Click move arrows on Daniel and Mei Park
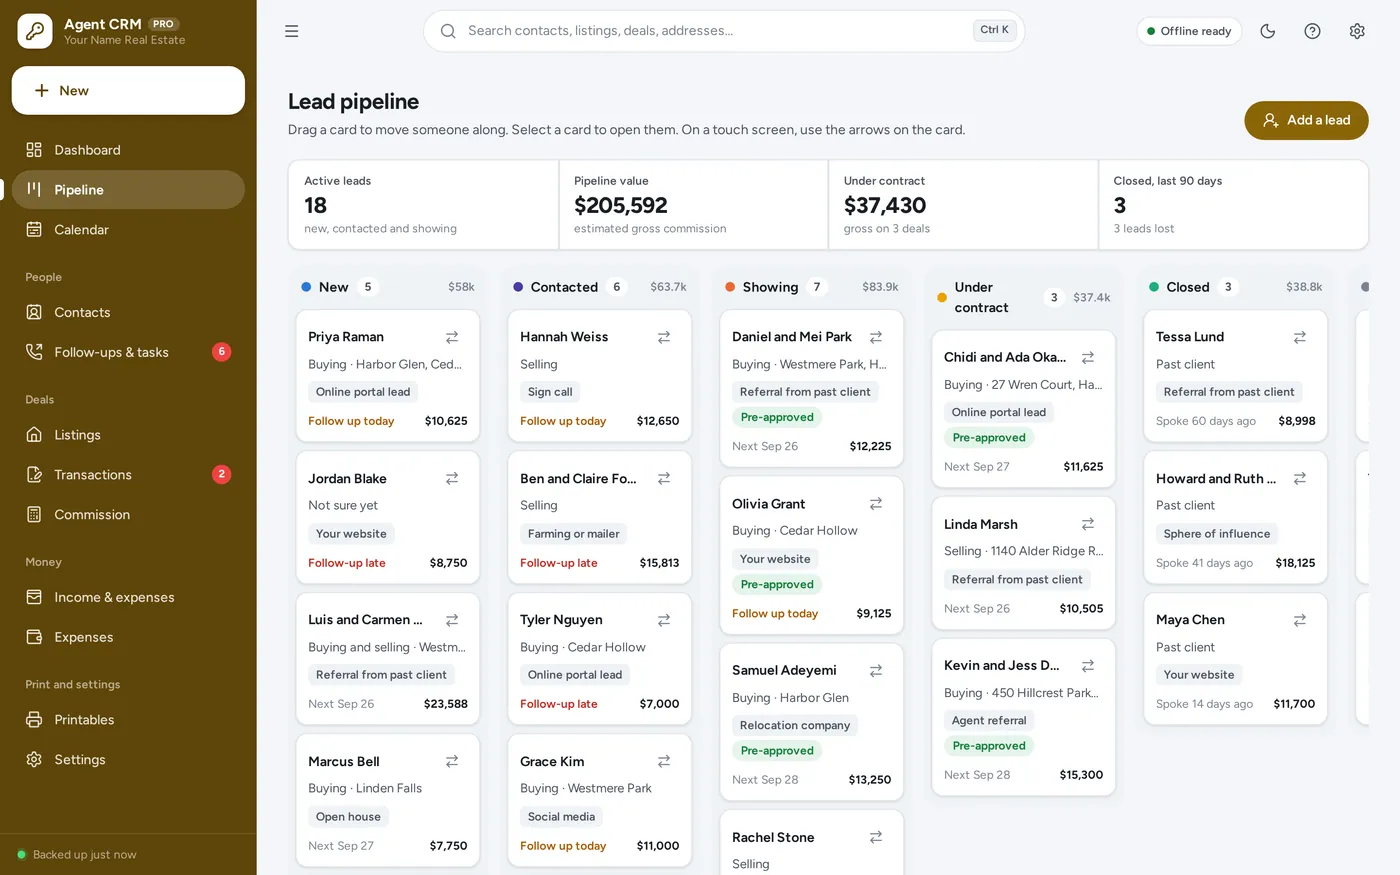This screenshot has height=875, width=1400. (x=876, y=337)
